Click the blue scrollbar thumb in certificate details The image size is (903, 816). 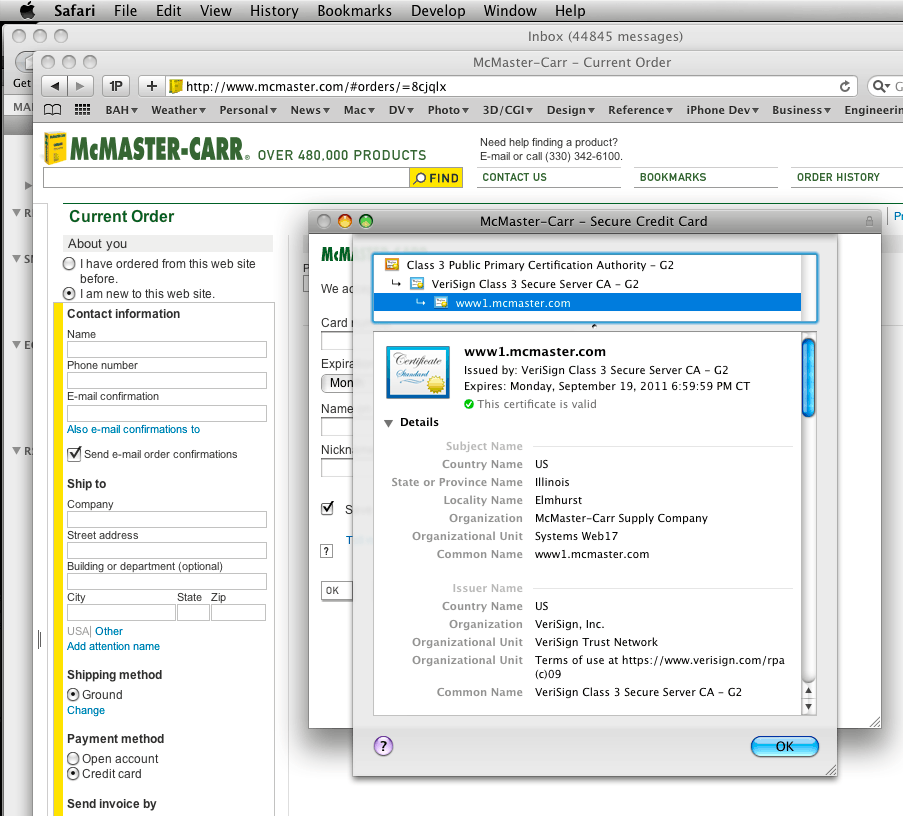pos(809,377)
